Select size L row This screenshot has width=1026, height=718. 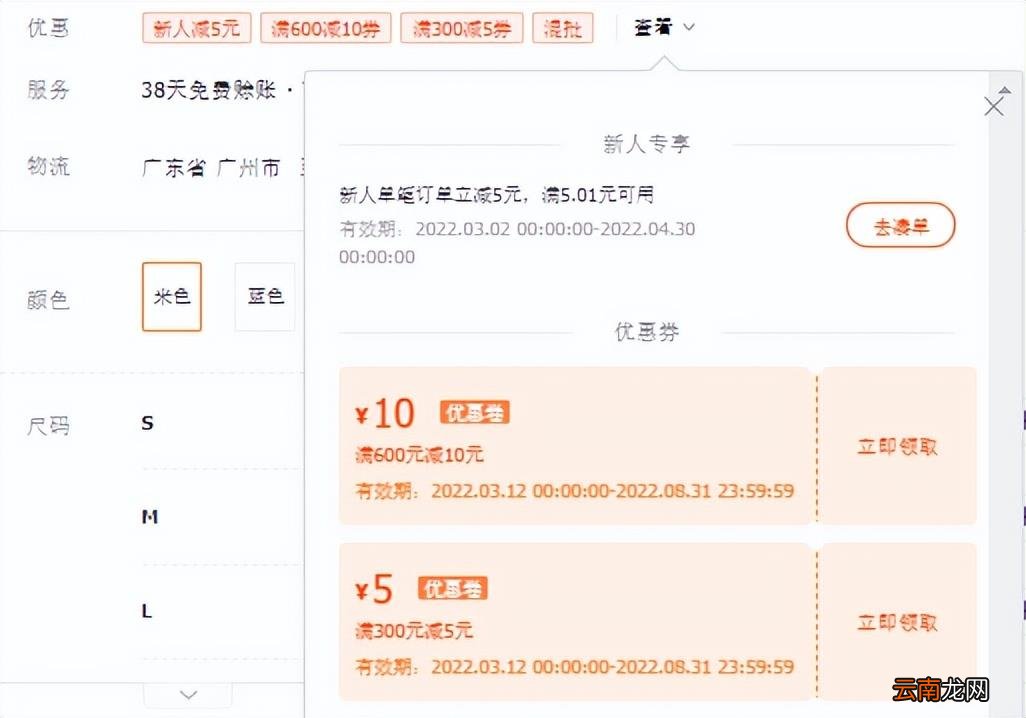point(222,611)
